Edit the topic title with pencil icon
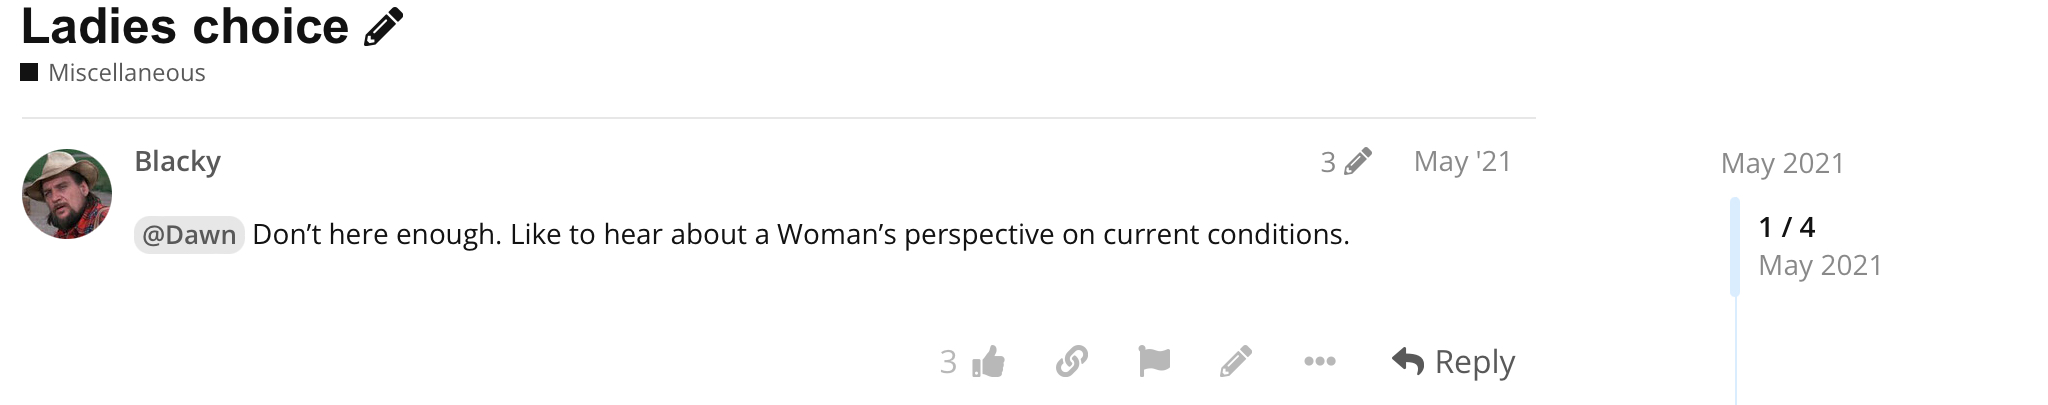This screenshot has height=405, width=2048. 383,27
